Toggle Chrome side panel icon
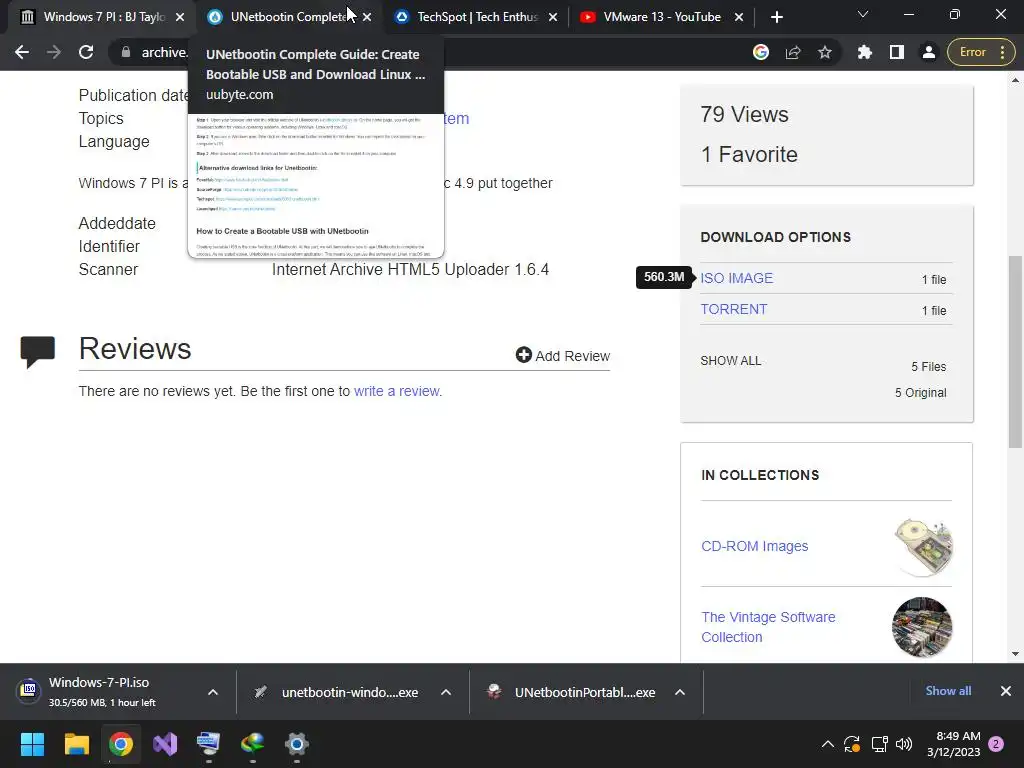Viewport: 1024px width, 768px height. [x=897, y=52]
